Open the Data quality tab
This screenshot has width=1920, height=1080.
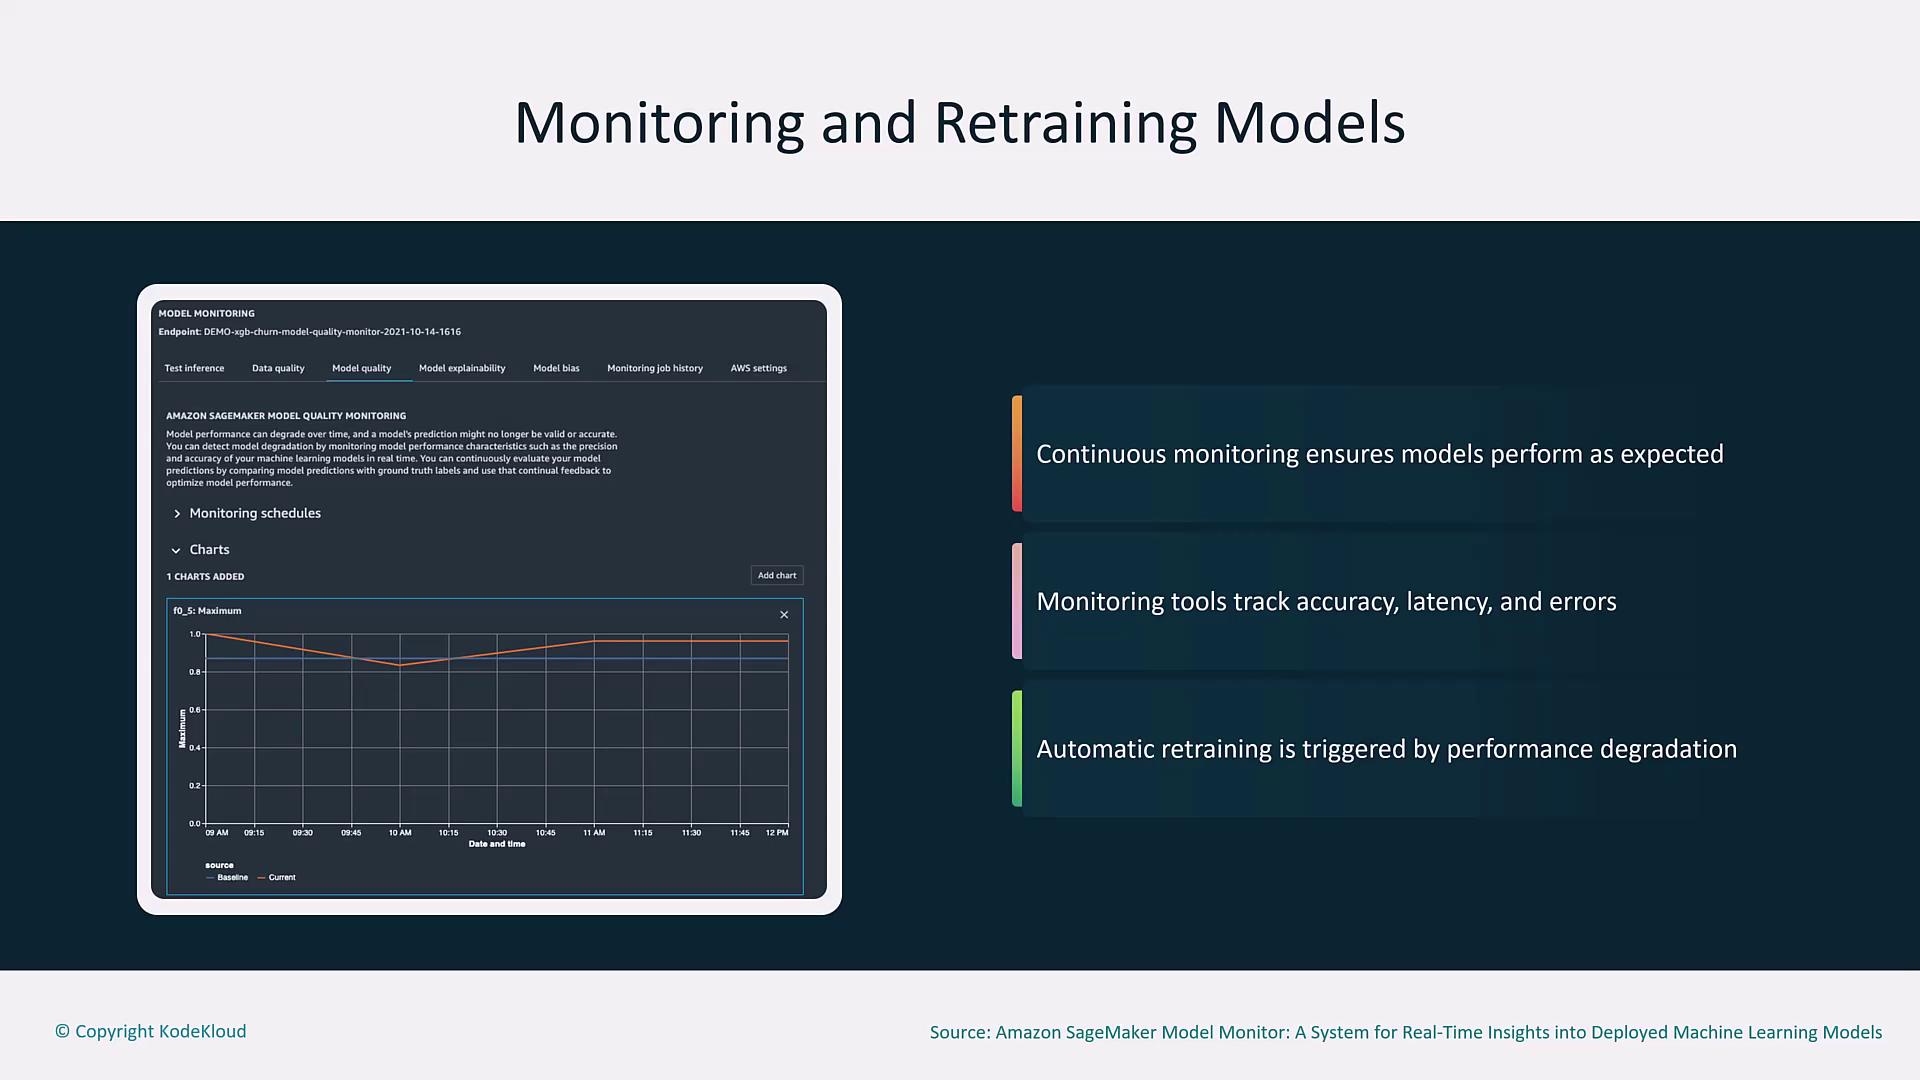point(278,368)
